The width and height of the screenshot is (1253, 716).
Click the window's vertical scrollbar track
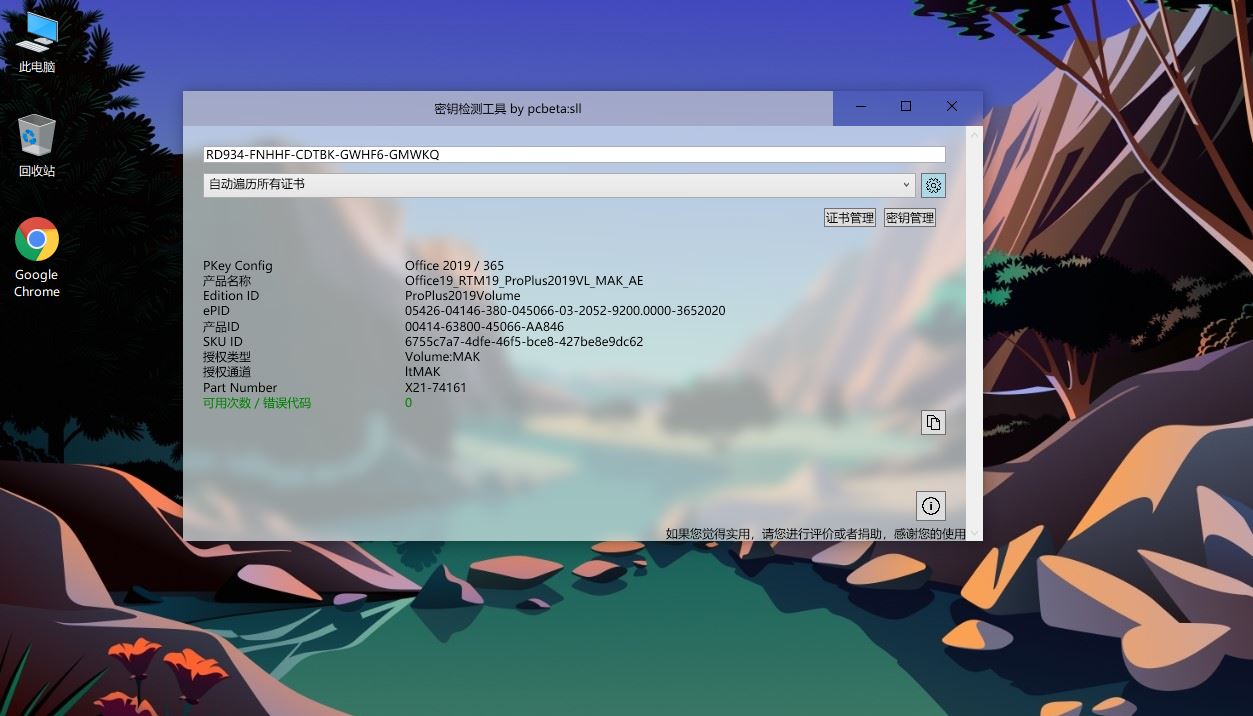(x=974, y=333)
